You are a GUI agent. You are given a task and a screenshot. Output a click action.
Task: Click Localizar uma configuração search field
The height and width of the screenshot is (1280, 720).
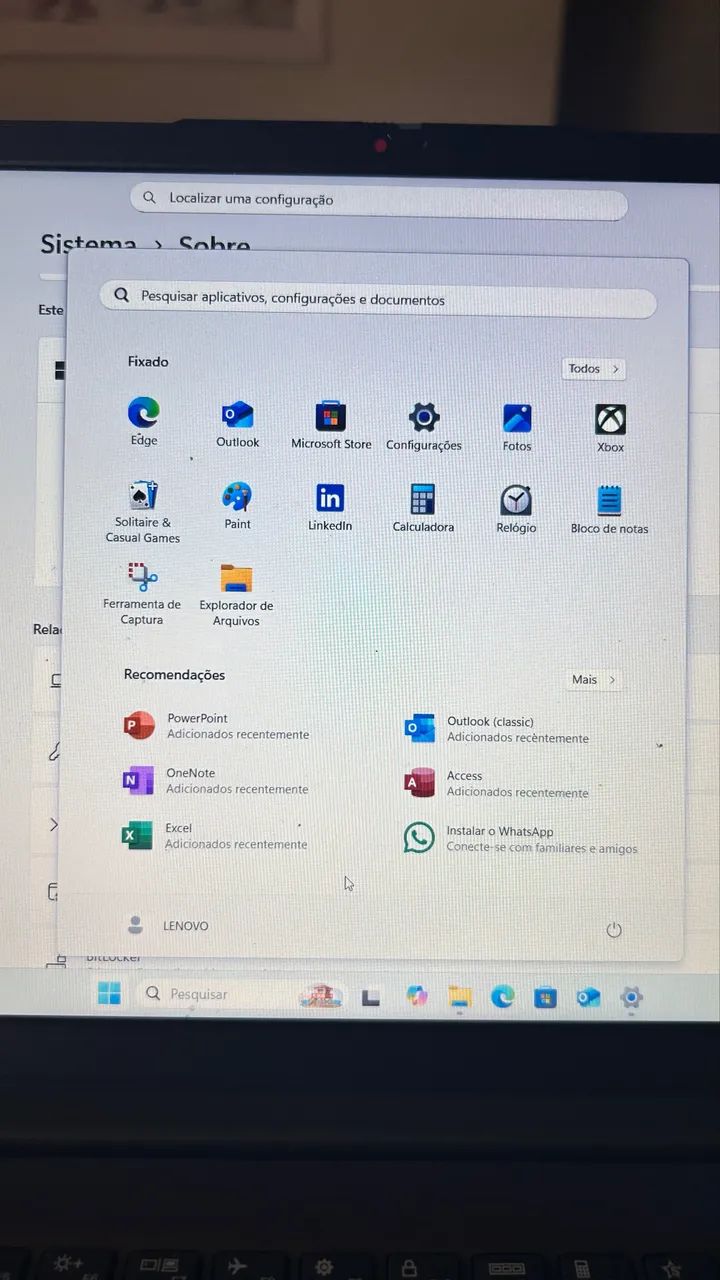[378, 201]
